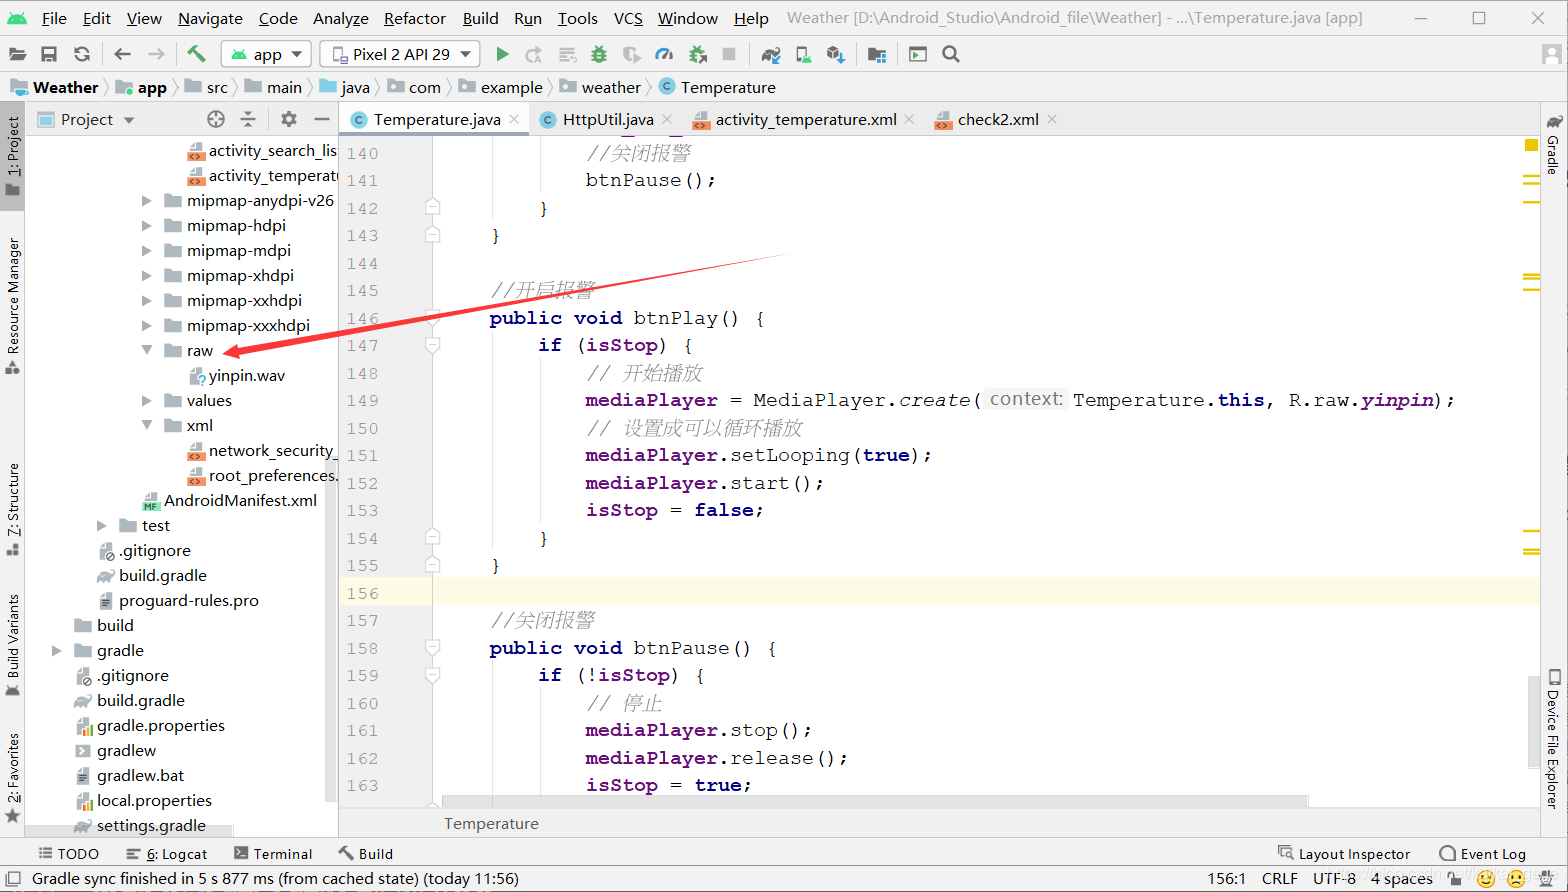Screen dimensions: 1568x892
Task: Click Run Anything toolbar icon
Action: click(918, 54)
